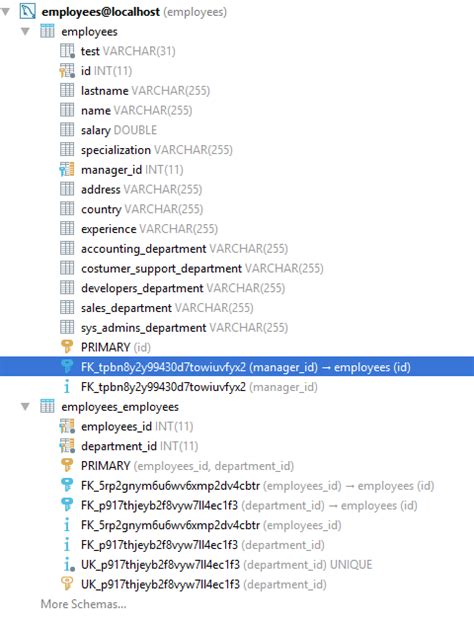This screenshot has height=624, width=474.
Task: Click the column icon beside test VARCHAR(31)
Action: pos(67,51)
